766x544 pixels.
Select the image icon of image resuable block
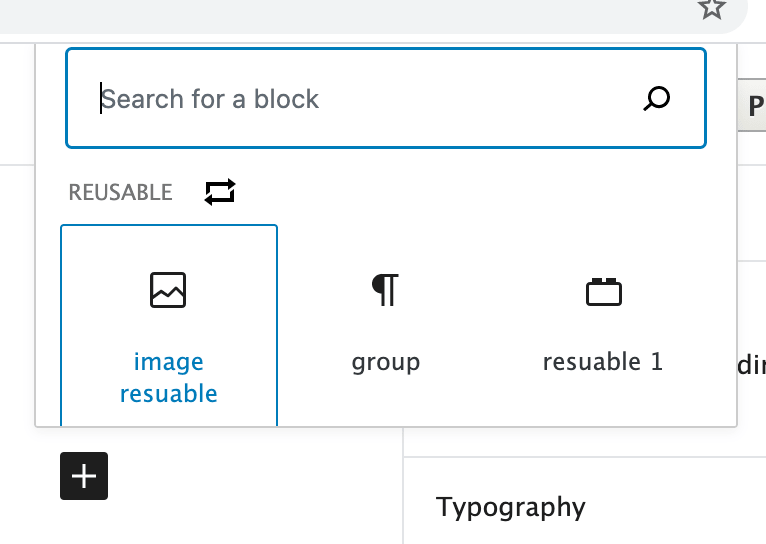(x=168, y=290)
